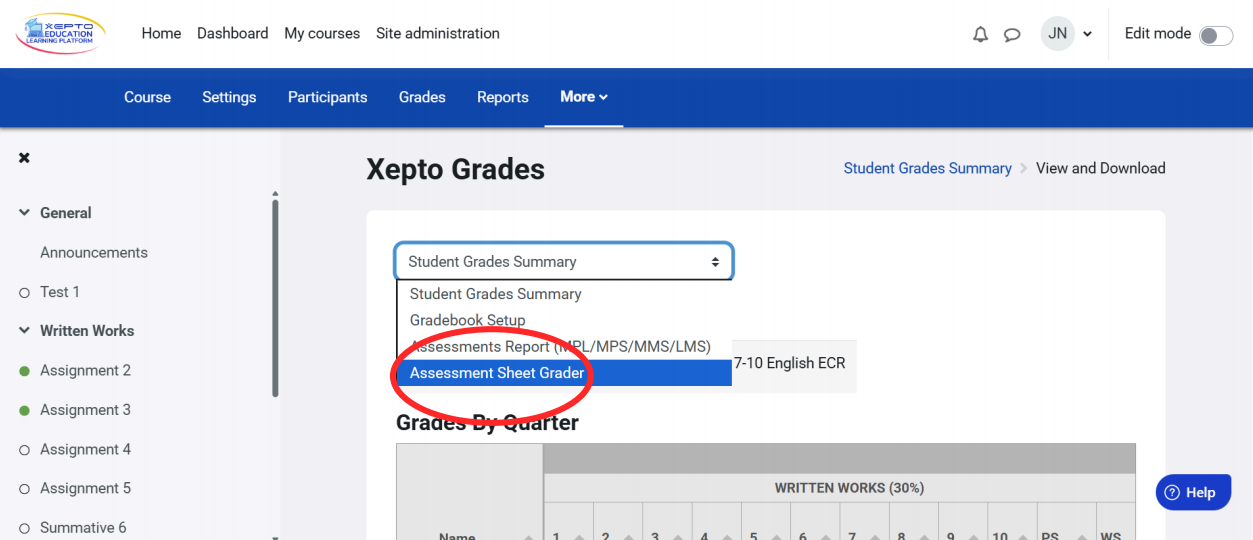Click the WRITTEN WORKS (30%) header

[x=849, y=488]
